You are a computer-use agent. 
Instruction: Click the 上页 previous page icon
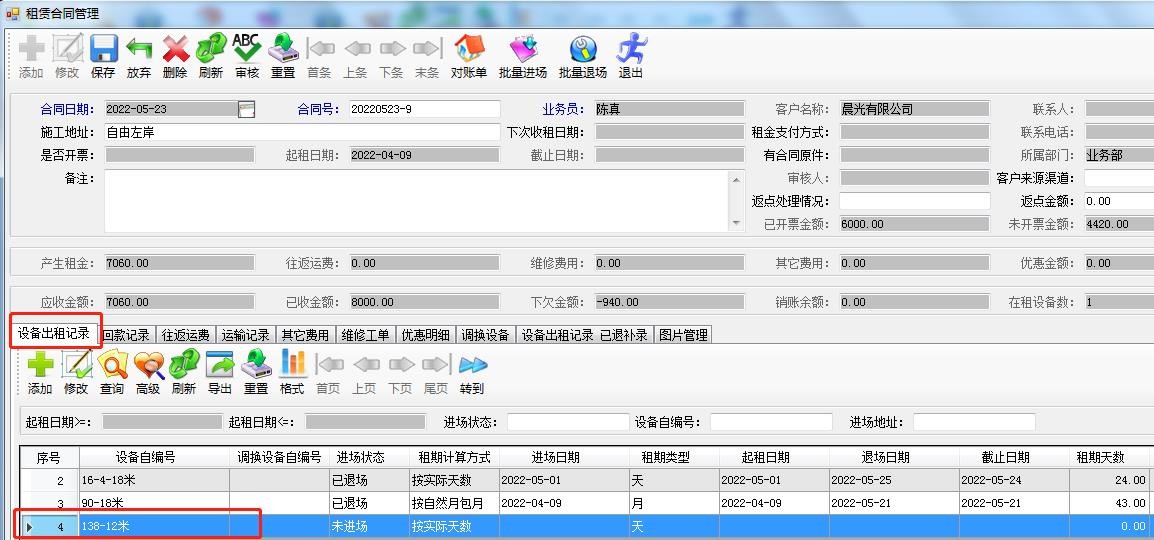pos(365,364)
